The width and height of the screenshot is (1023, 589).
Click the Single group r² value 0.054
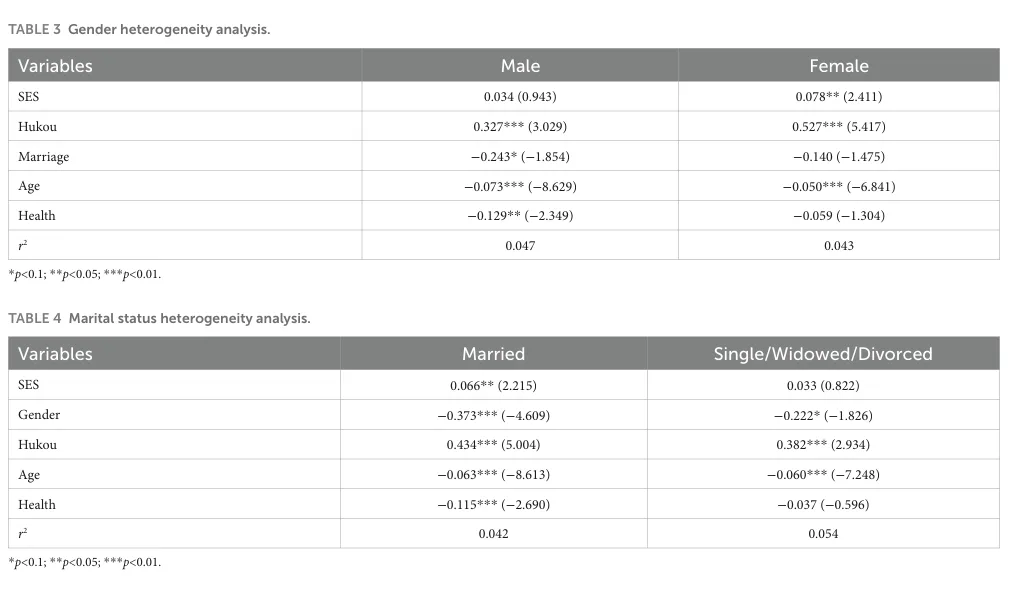pos(823,534)
